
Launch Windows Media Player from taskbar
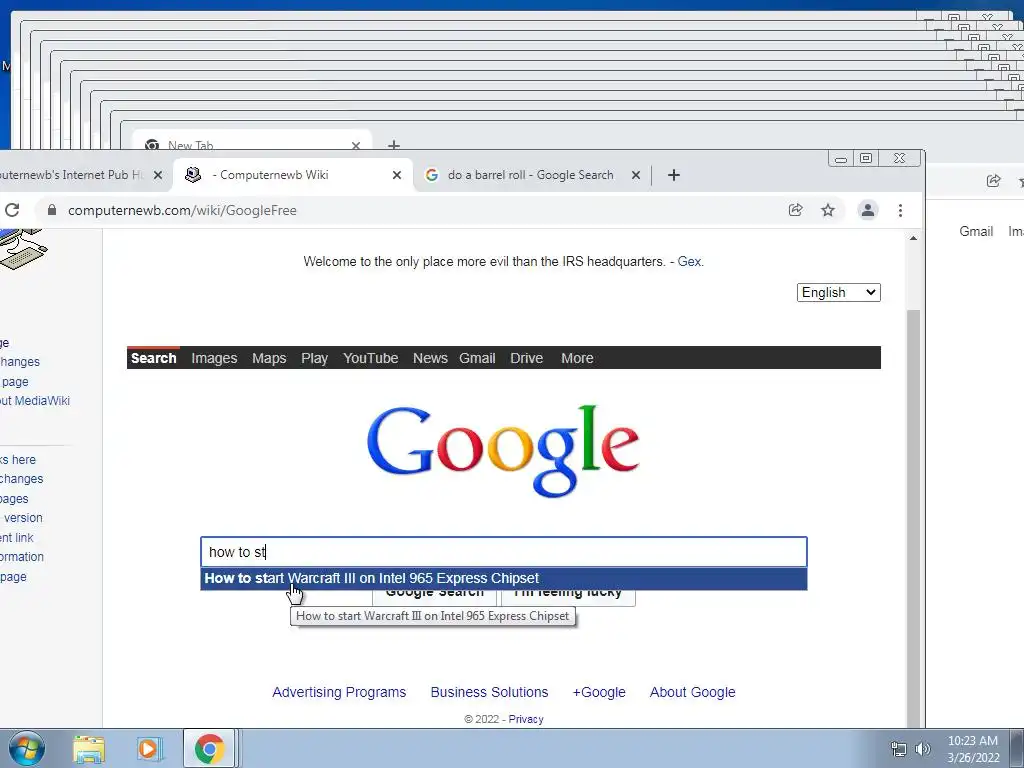tap(149, 749)
